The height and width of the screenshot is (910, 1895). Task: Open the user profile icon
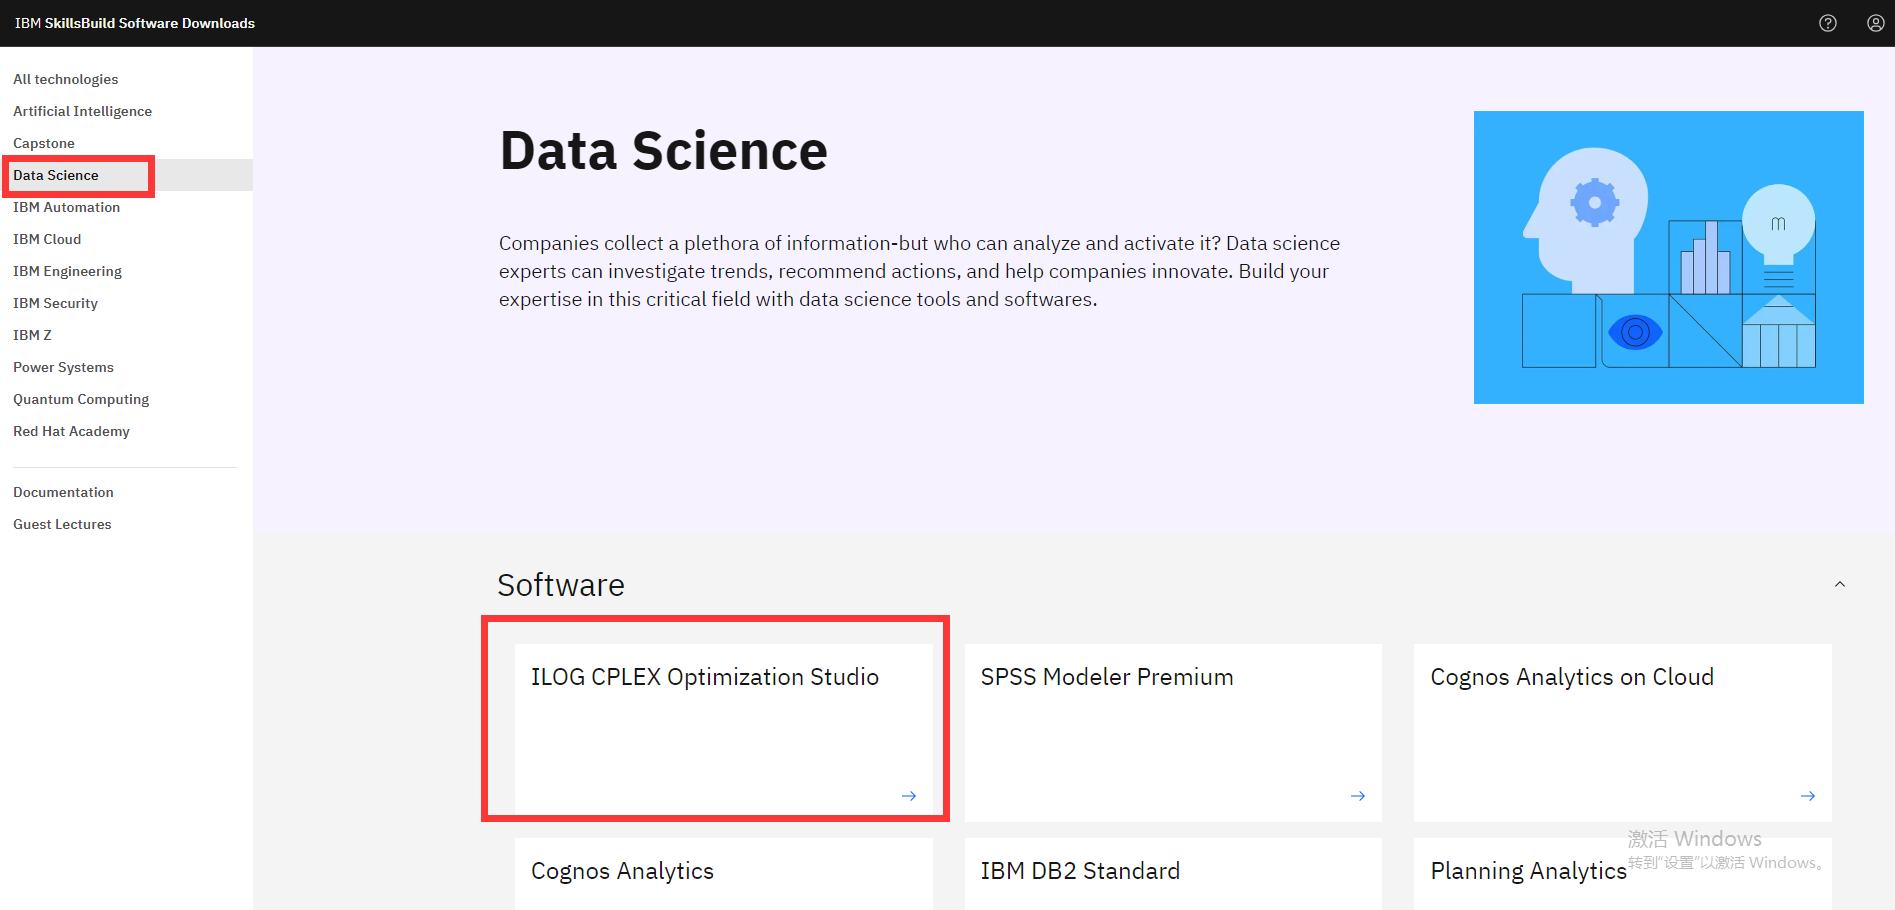tap(1876, 23)
